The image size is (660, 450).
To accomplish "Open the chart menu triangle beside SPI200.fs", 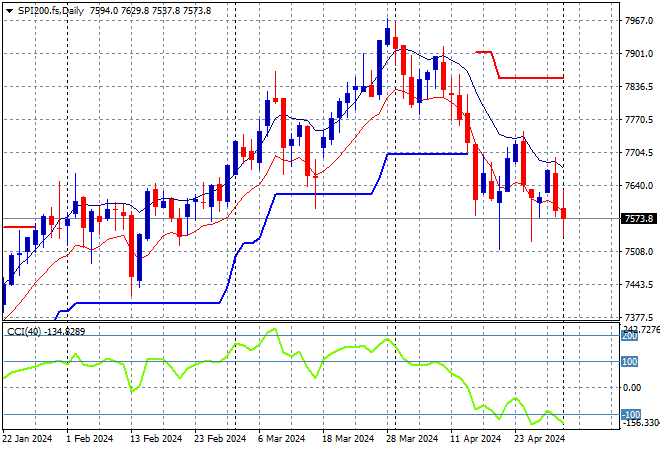I will [x=9, y=11].
